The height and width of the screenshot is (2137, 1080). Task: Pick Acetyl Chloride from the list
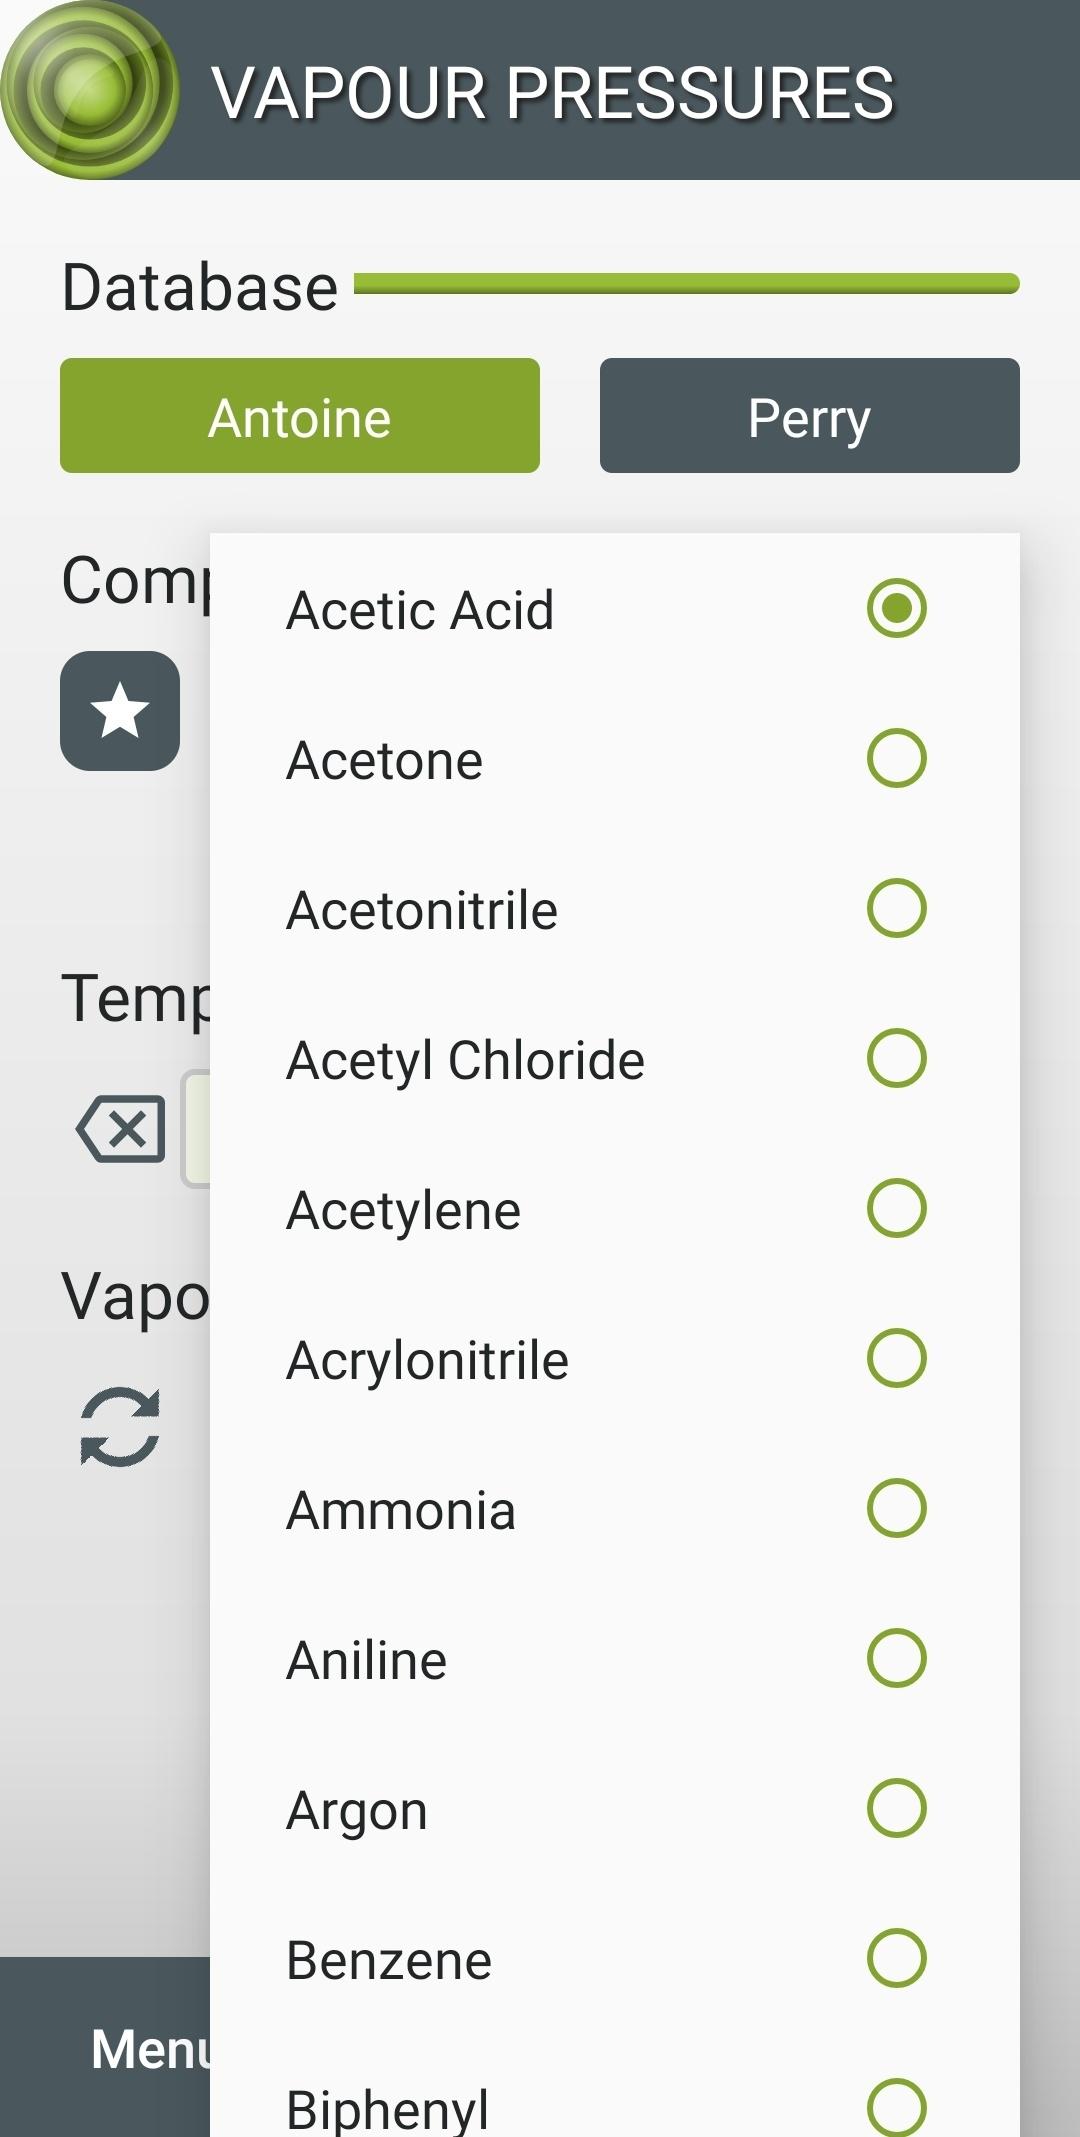[615, 1059]
